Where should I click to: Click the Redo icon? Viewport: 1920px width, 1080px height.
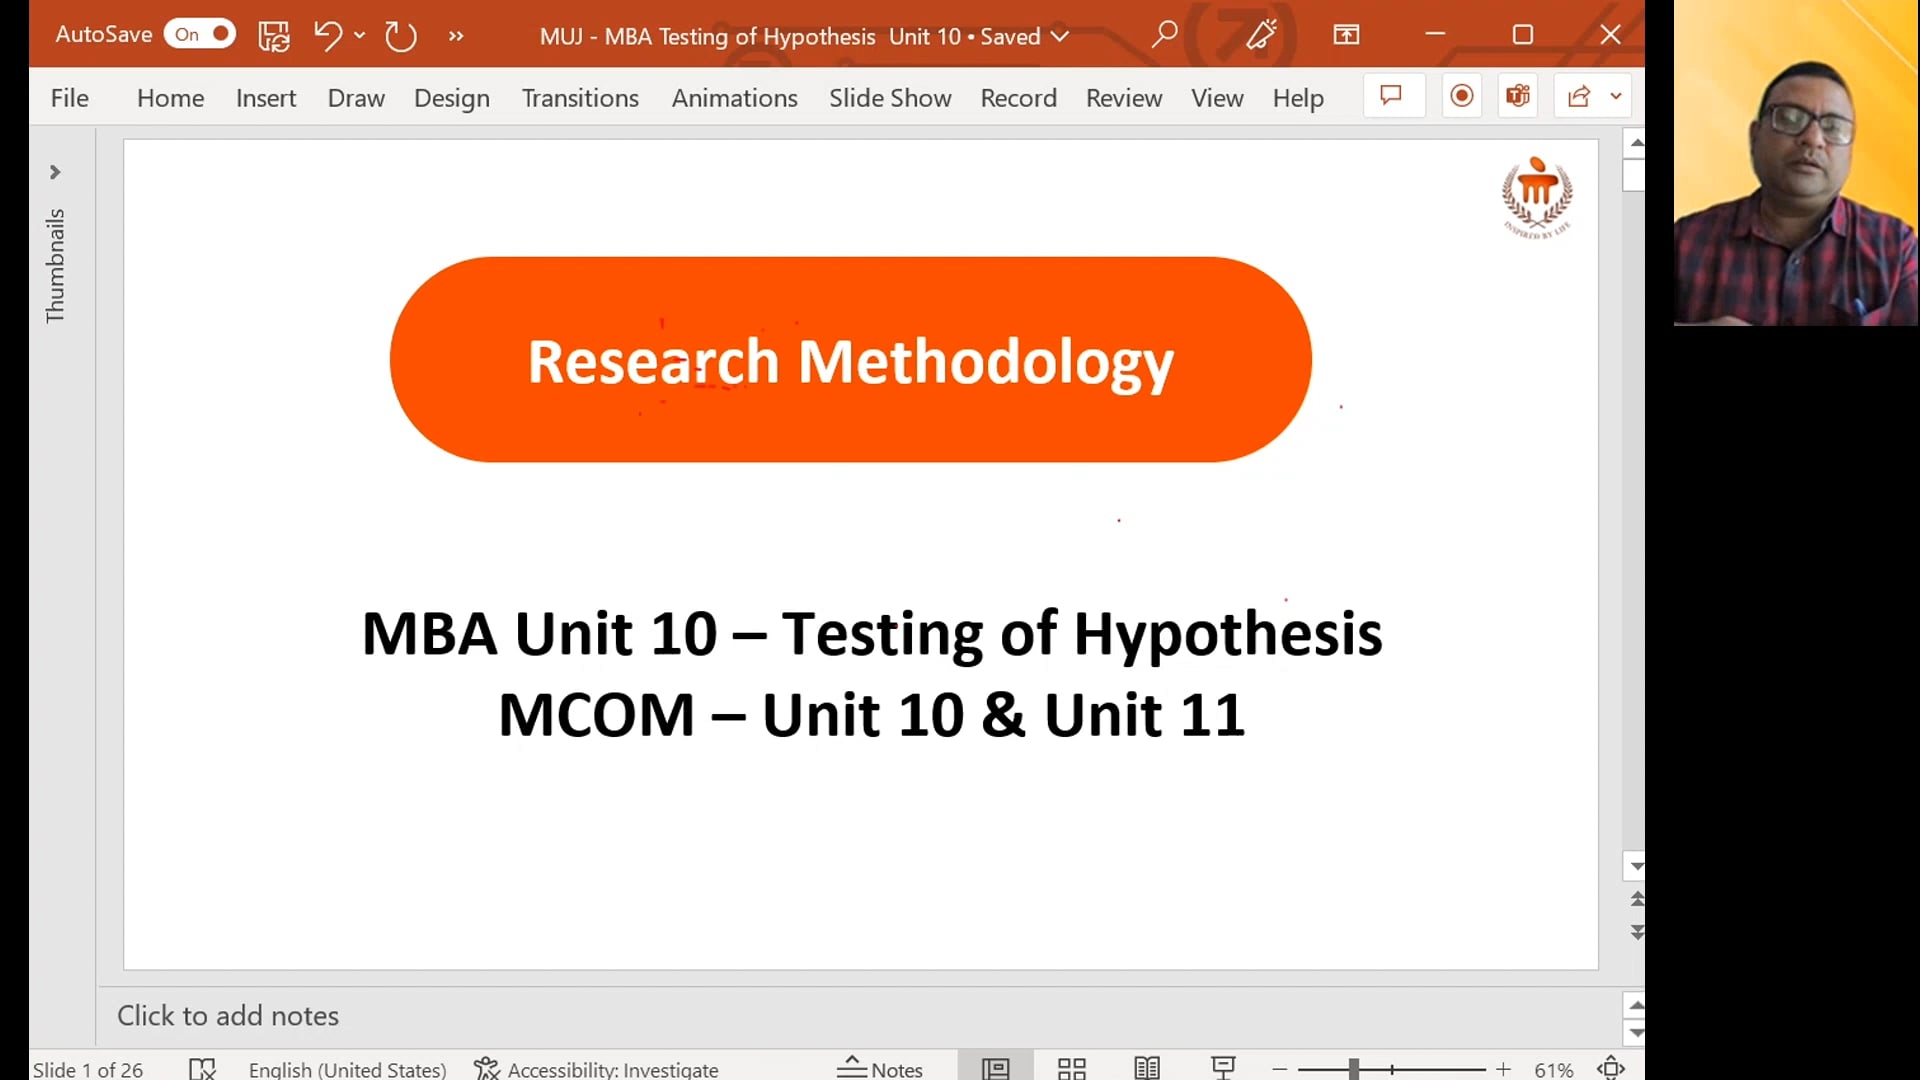pyautogui.click(x=400, y=36)
